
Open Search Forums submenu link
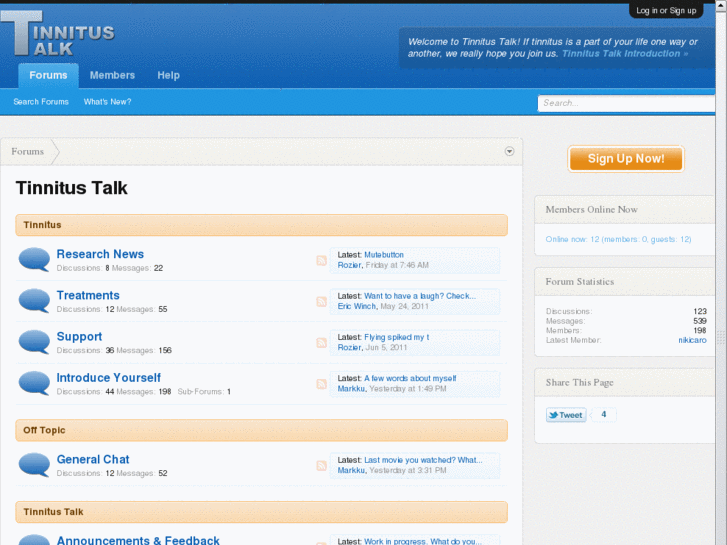[41, 102]
